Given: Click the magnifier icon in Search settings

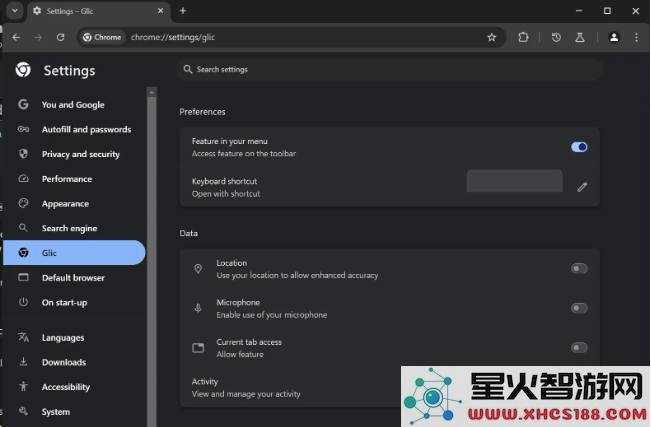Looking at the screenshot, I should [188, 69].
